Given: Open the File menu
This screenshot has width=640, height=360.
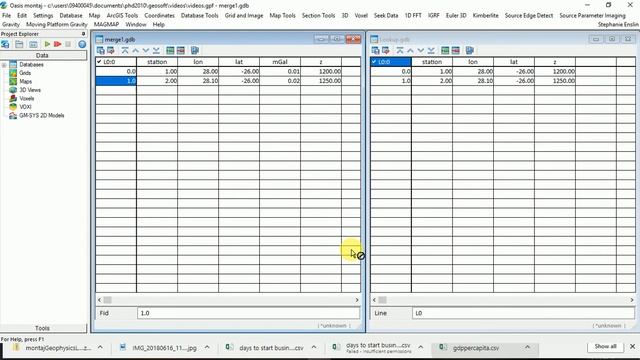Looking at the screenshot, I should pyautogui.click(x=7, y=16).
